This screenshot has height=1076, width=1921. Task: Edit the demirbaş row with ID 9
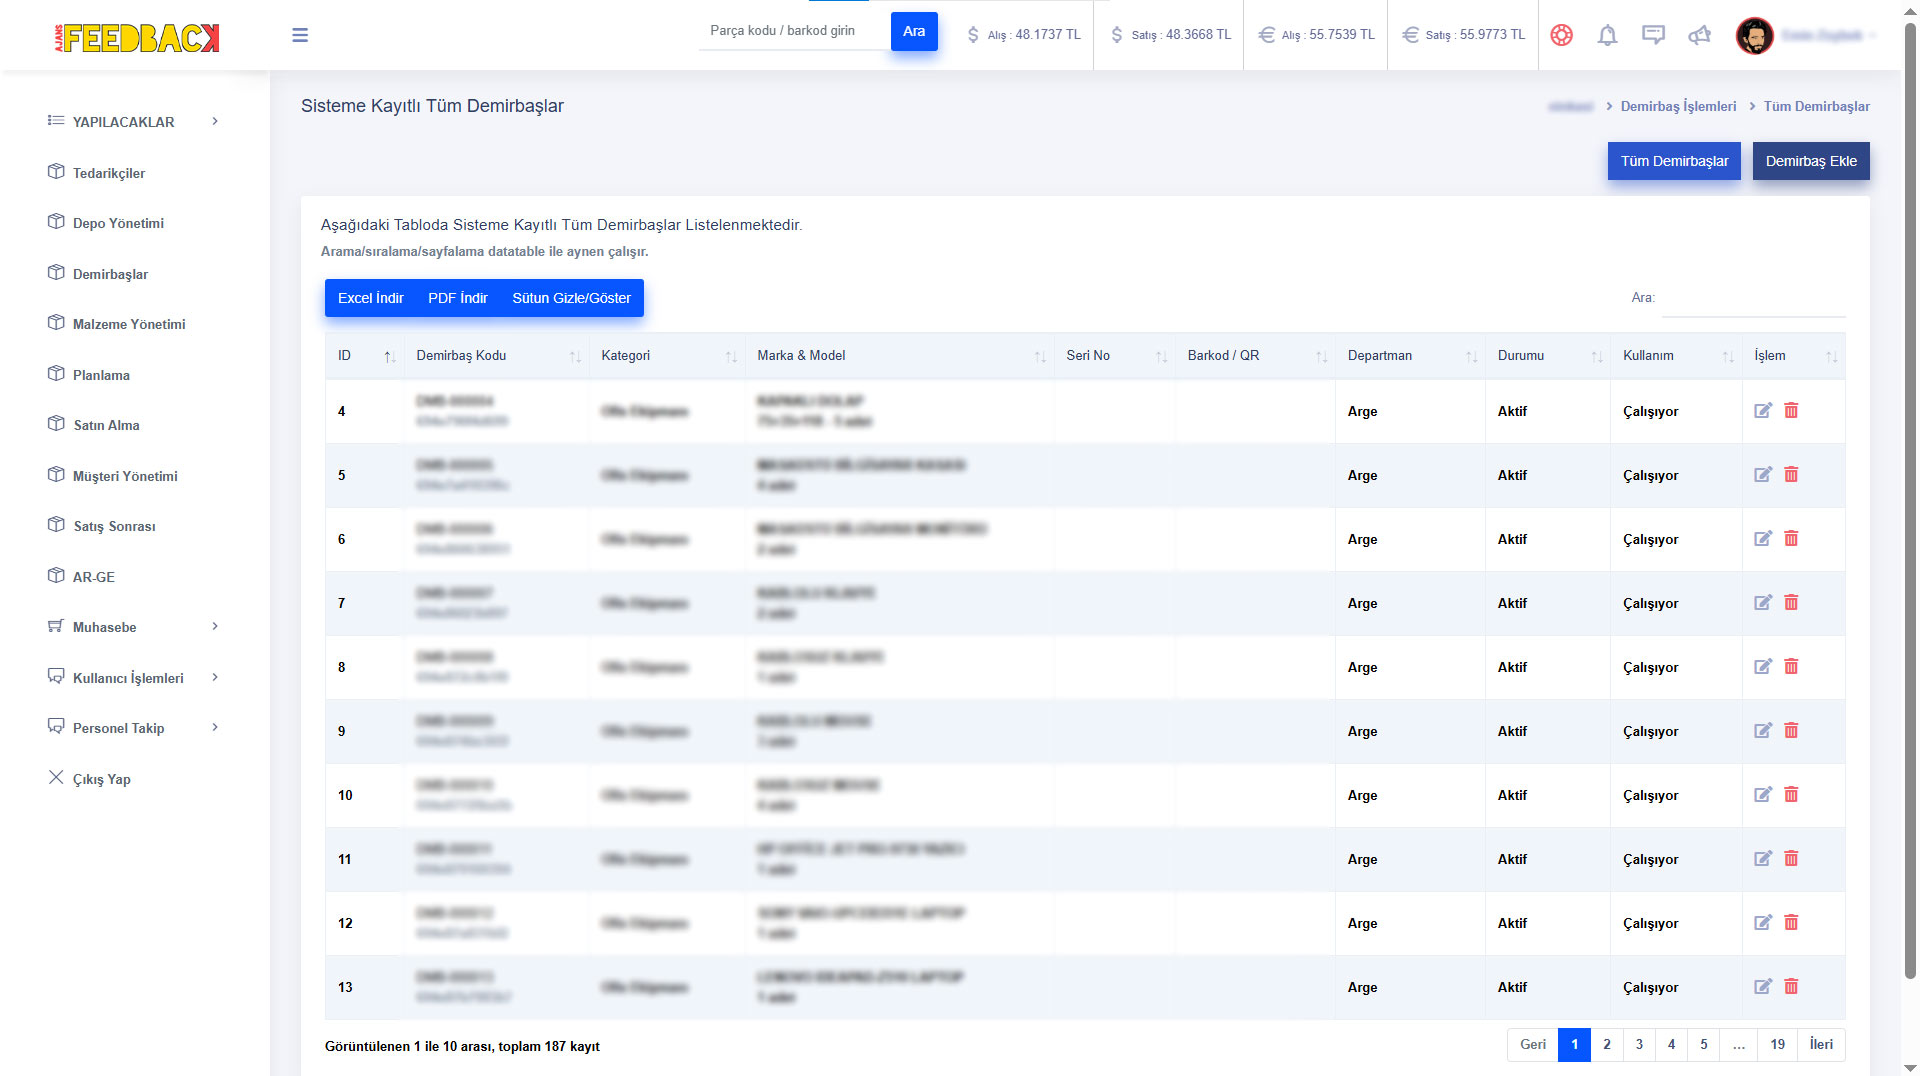click(1763, 730)
